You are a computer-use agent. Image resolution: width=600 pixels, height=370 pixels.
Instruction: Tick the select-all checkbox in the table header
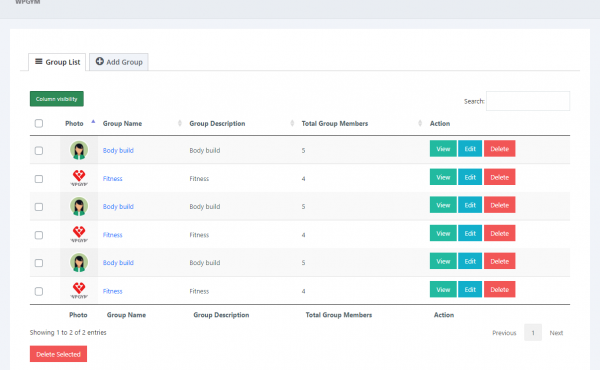click(x=39, y=123)
